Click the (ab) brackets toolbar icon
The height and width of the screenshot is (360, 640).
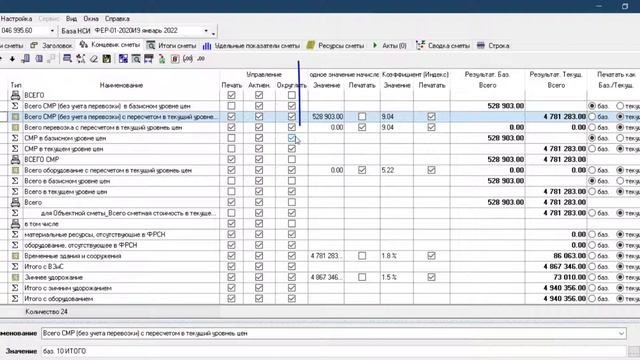point(188,59)
